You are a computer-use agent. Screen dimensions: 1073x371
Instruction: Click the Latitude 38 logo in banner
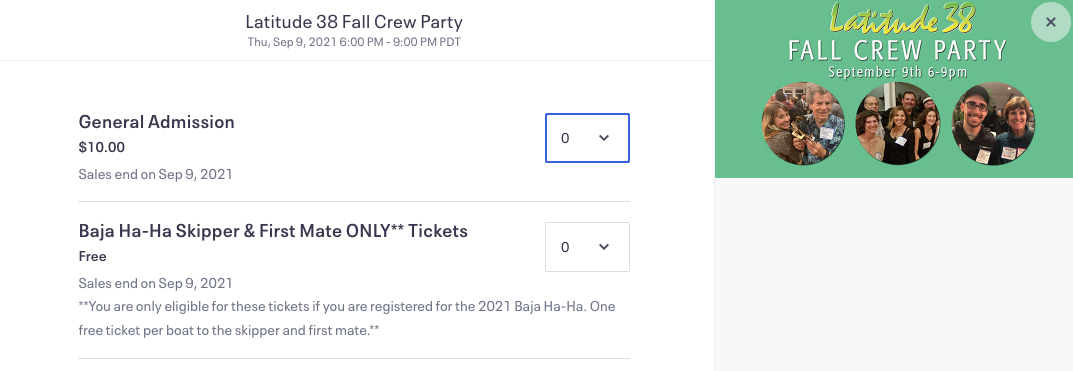901,18
